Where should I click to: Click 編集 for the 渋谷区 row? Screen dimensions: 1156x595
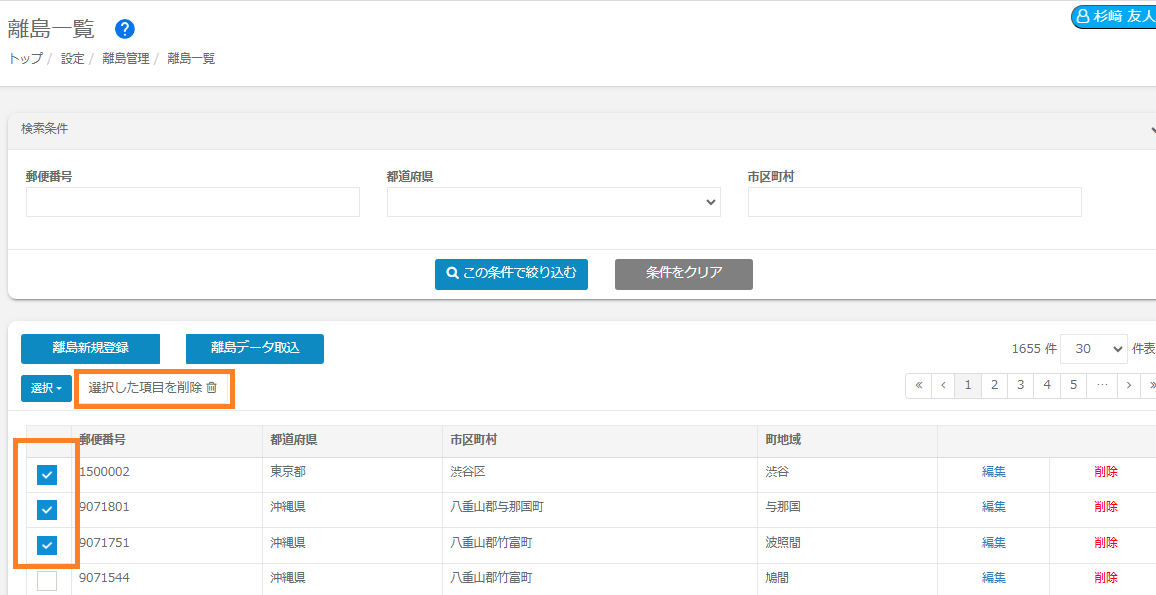(x=993, y=472)
